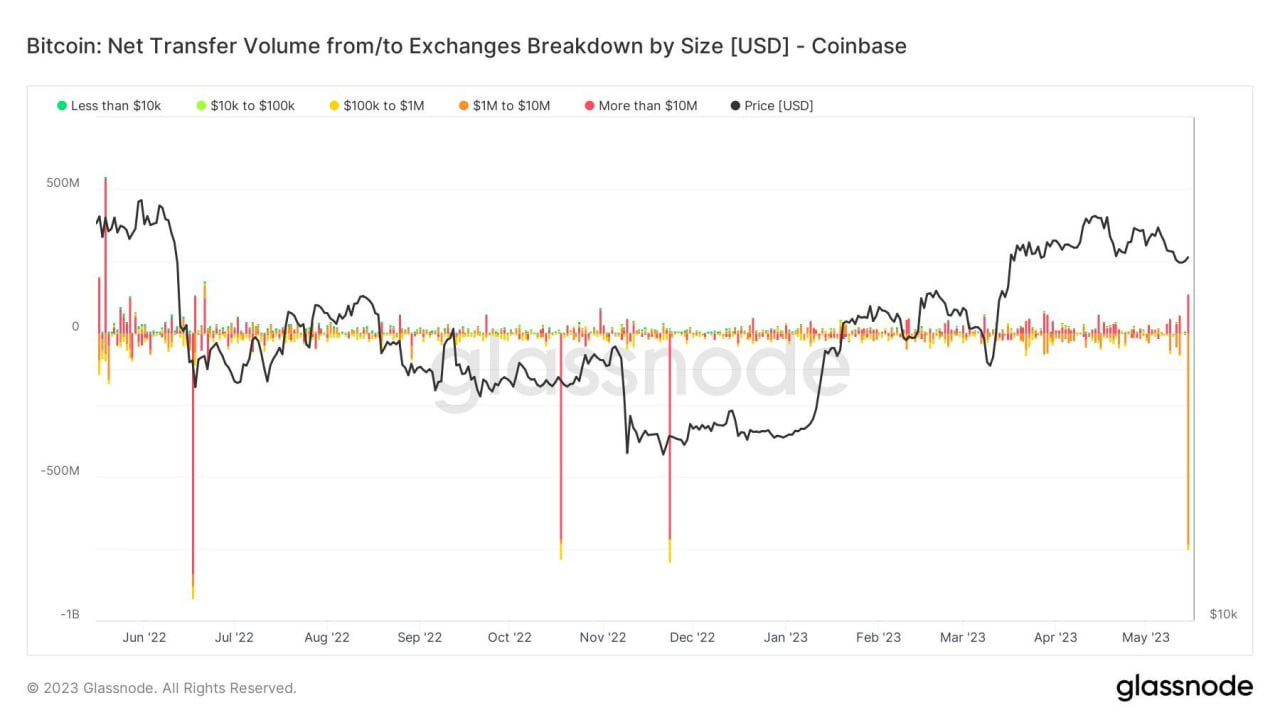Toggle the '$10k to $100k' legend series
The image size is (1280, 720).
245,105
